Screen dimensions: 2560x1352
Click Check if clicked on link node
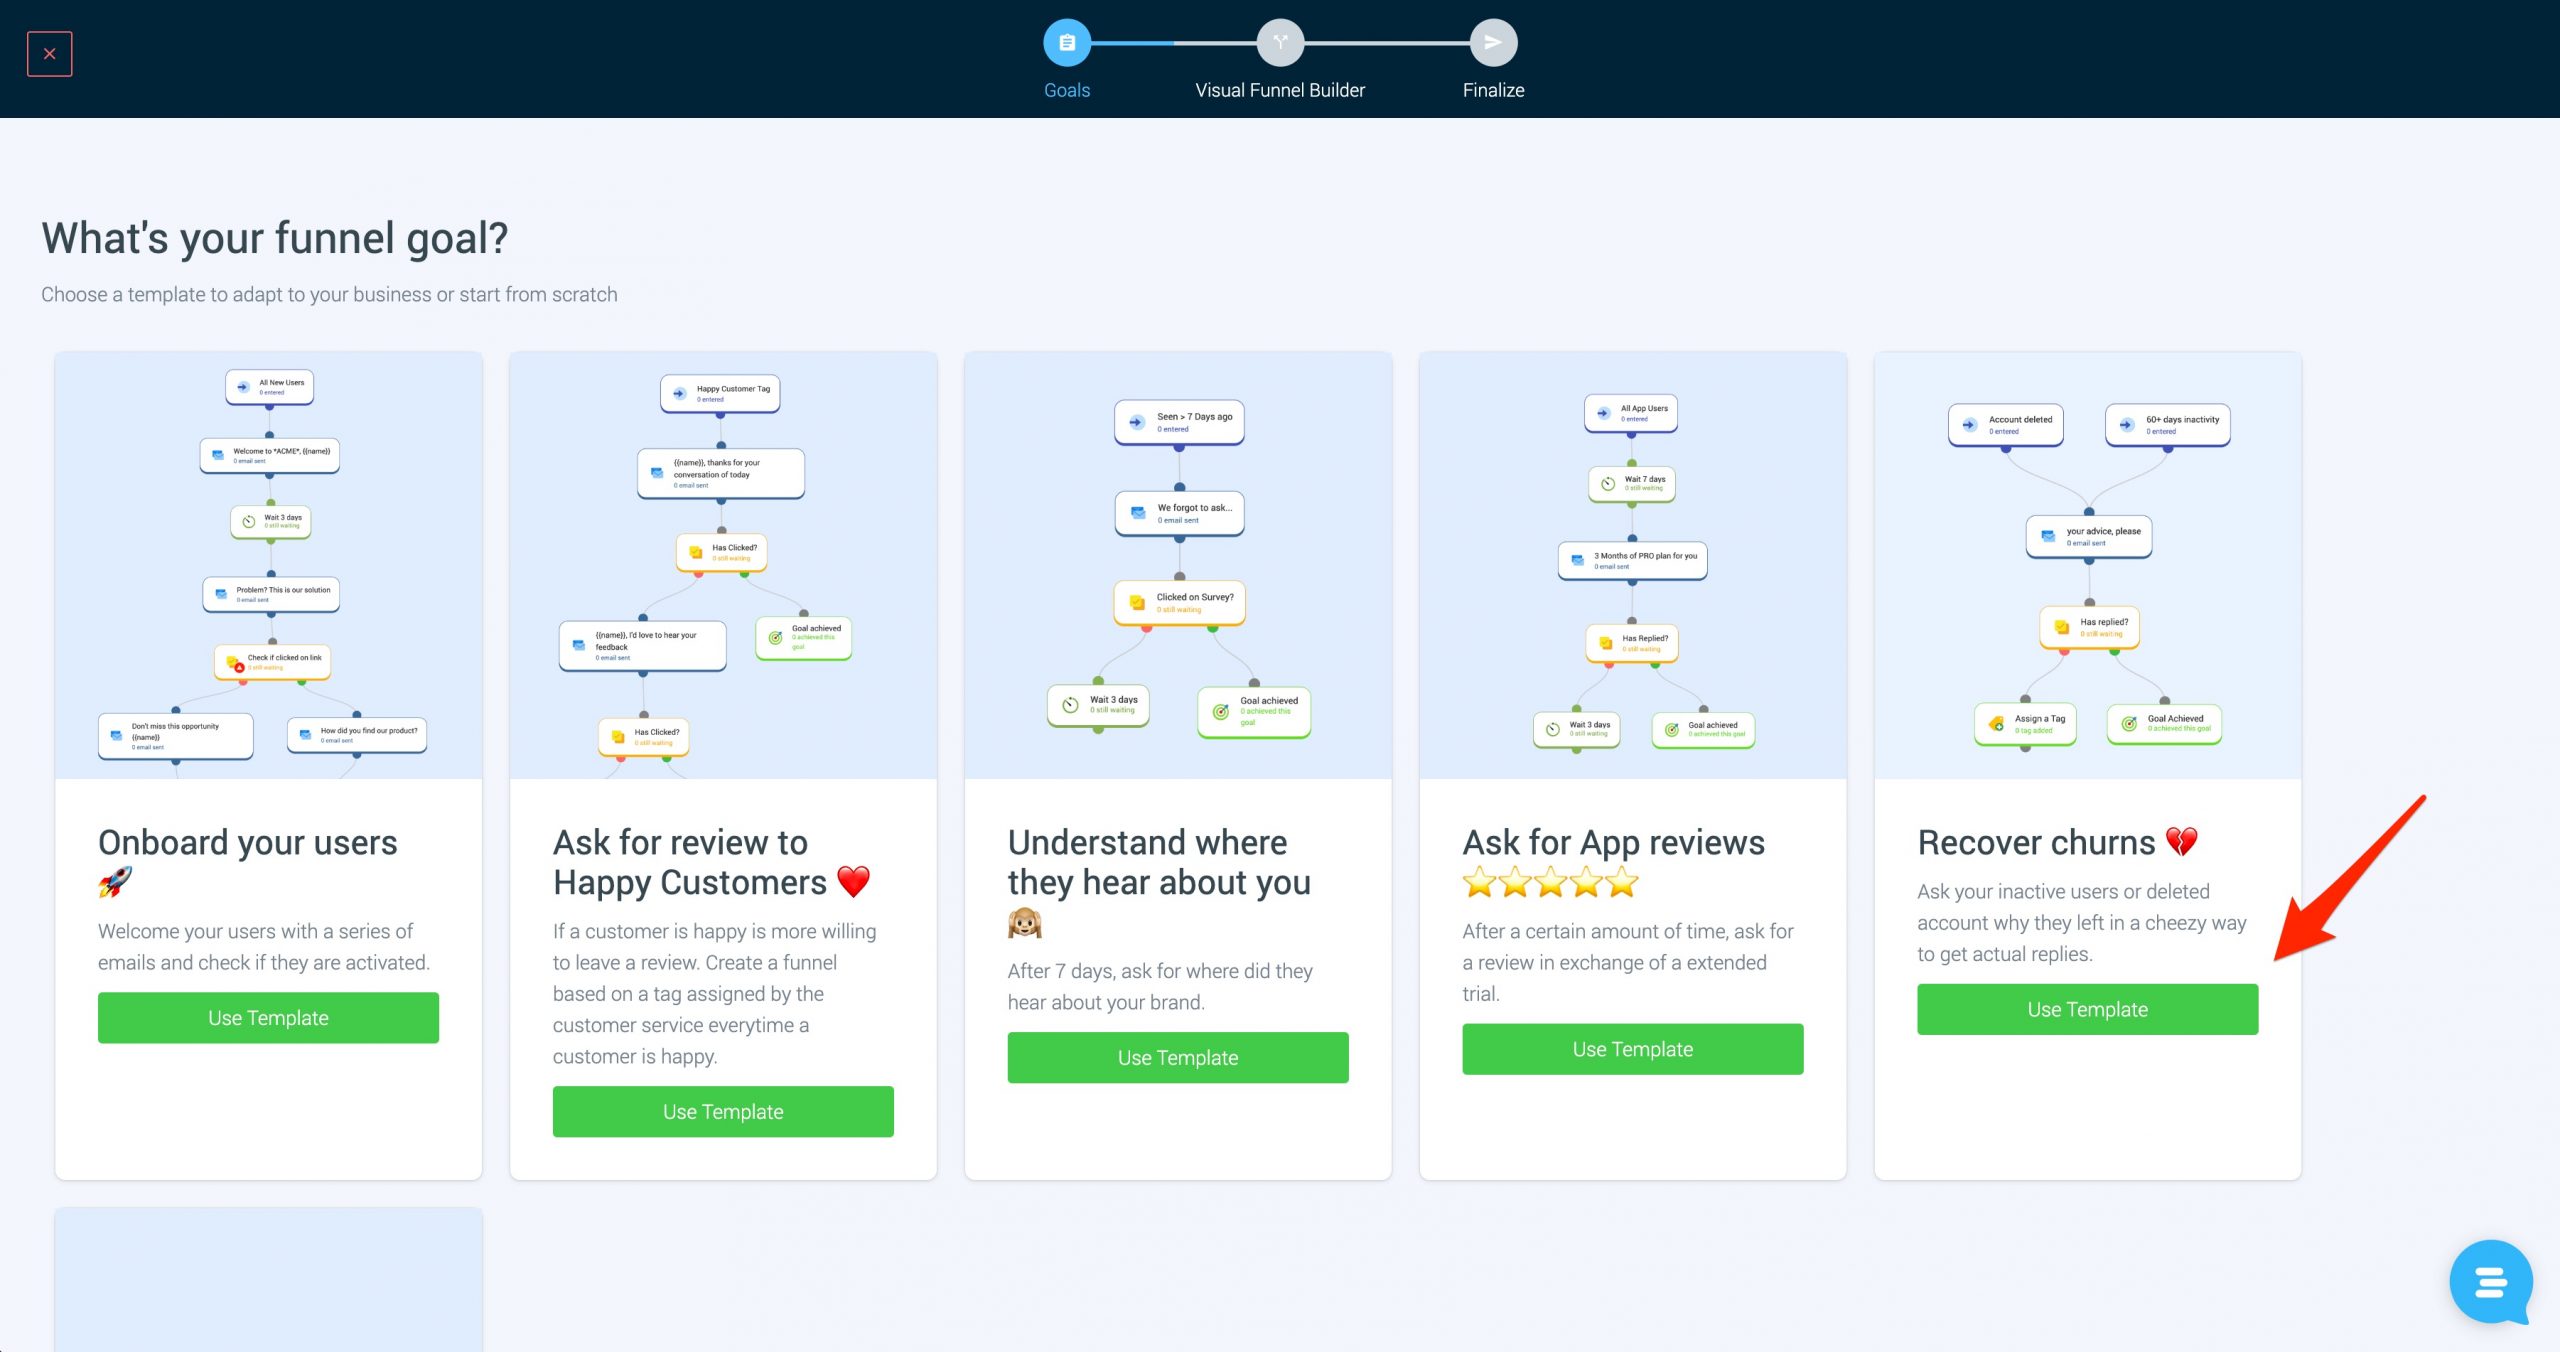[272, 661]
